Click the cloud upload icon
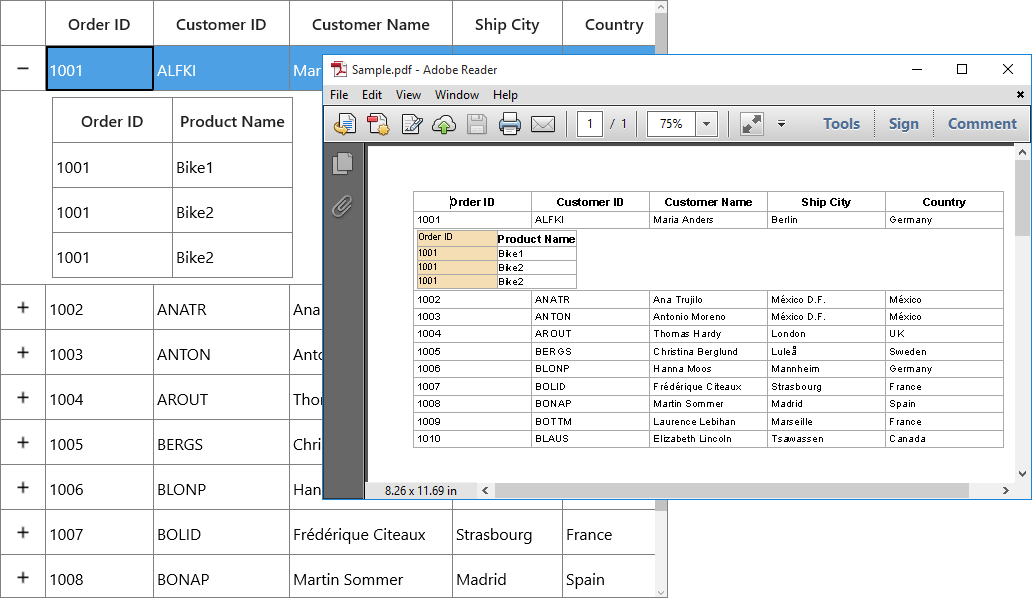The image size is (1032, 598). coord(444,124)
